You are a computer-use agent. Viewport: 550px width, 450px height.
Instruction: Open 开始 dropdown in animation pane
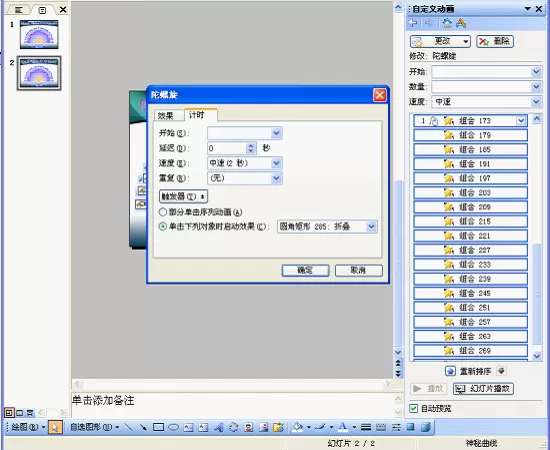pos(536,72)
